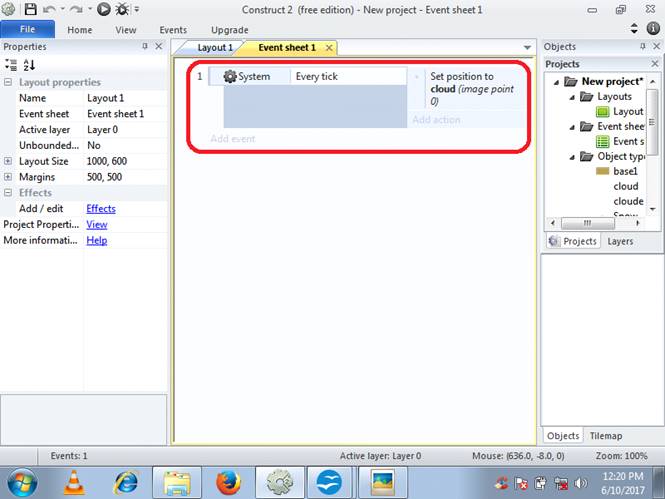This screenshot has height=499, width=665.
Task: Close the Event sheet 1 tab
Action: click(x=329, y=48)
